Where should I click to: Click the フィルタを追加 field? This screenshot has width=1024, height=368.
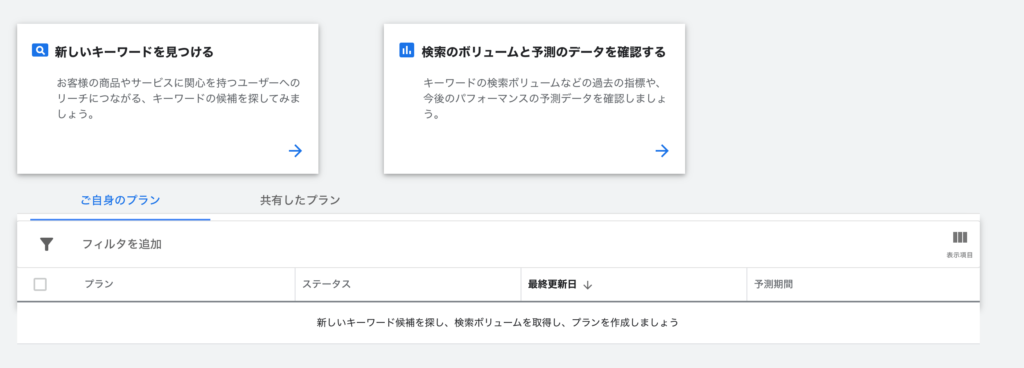[x=121, y=244]
